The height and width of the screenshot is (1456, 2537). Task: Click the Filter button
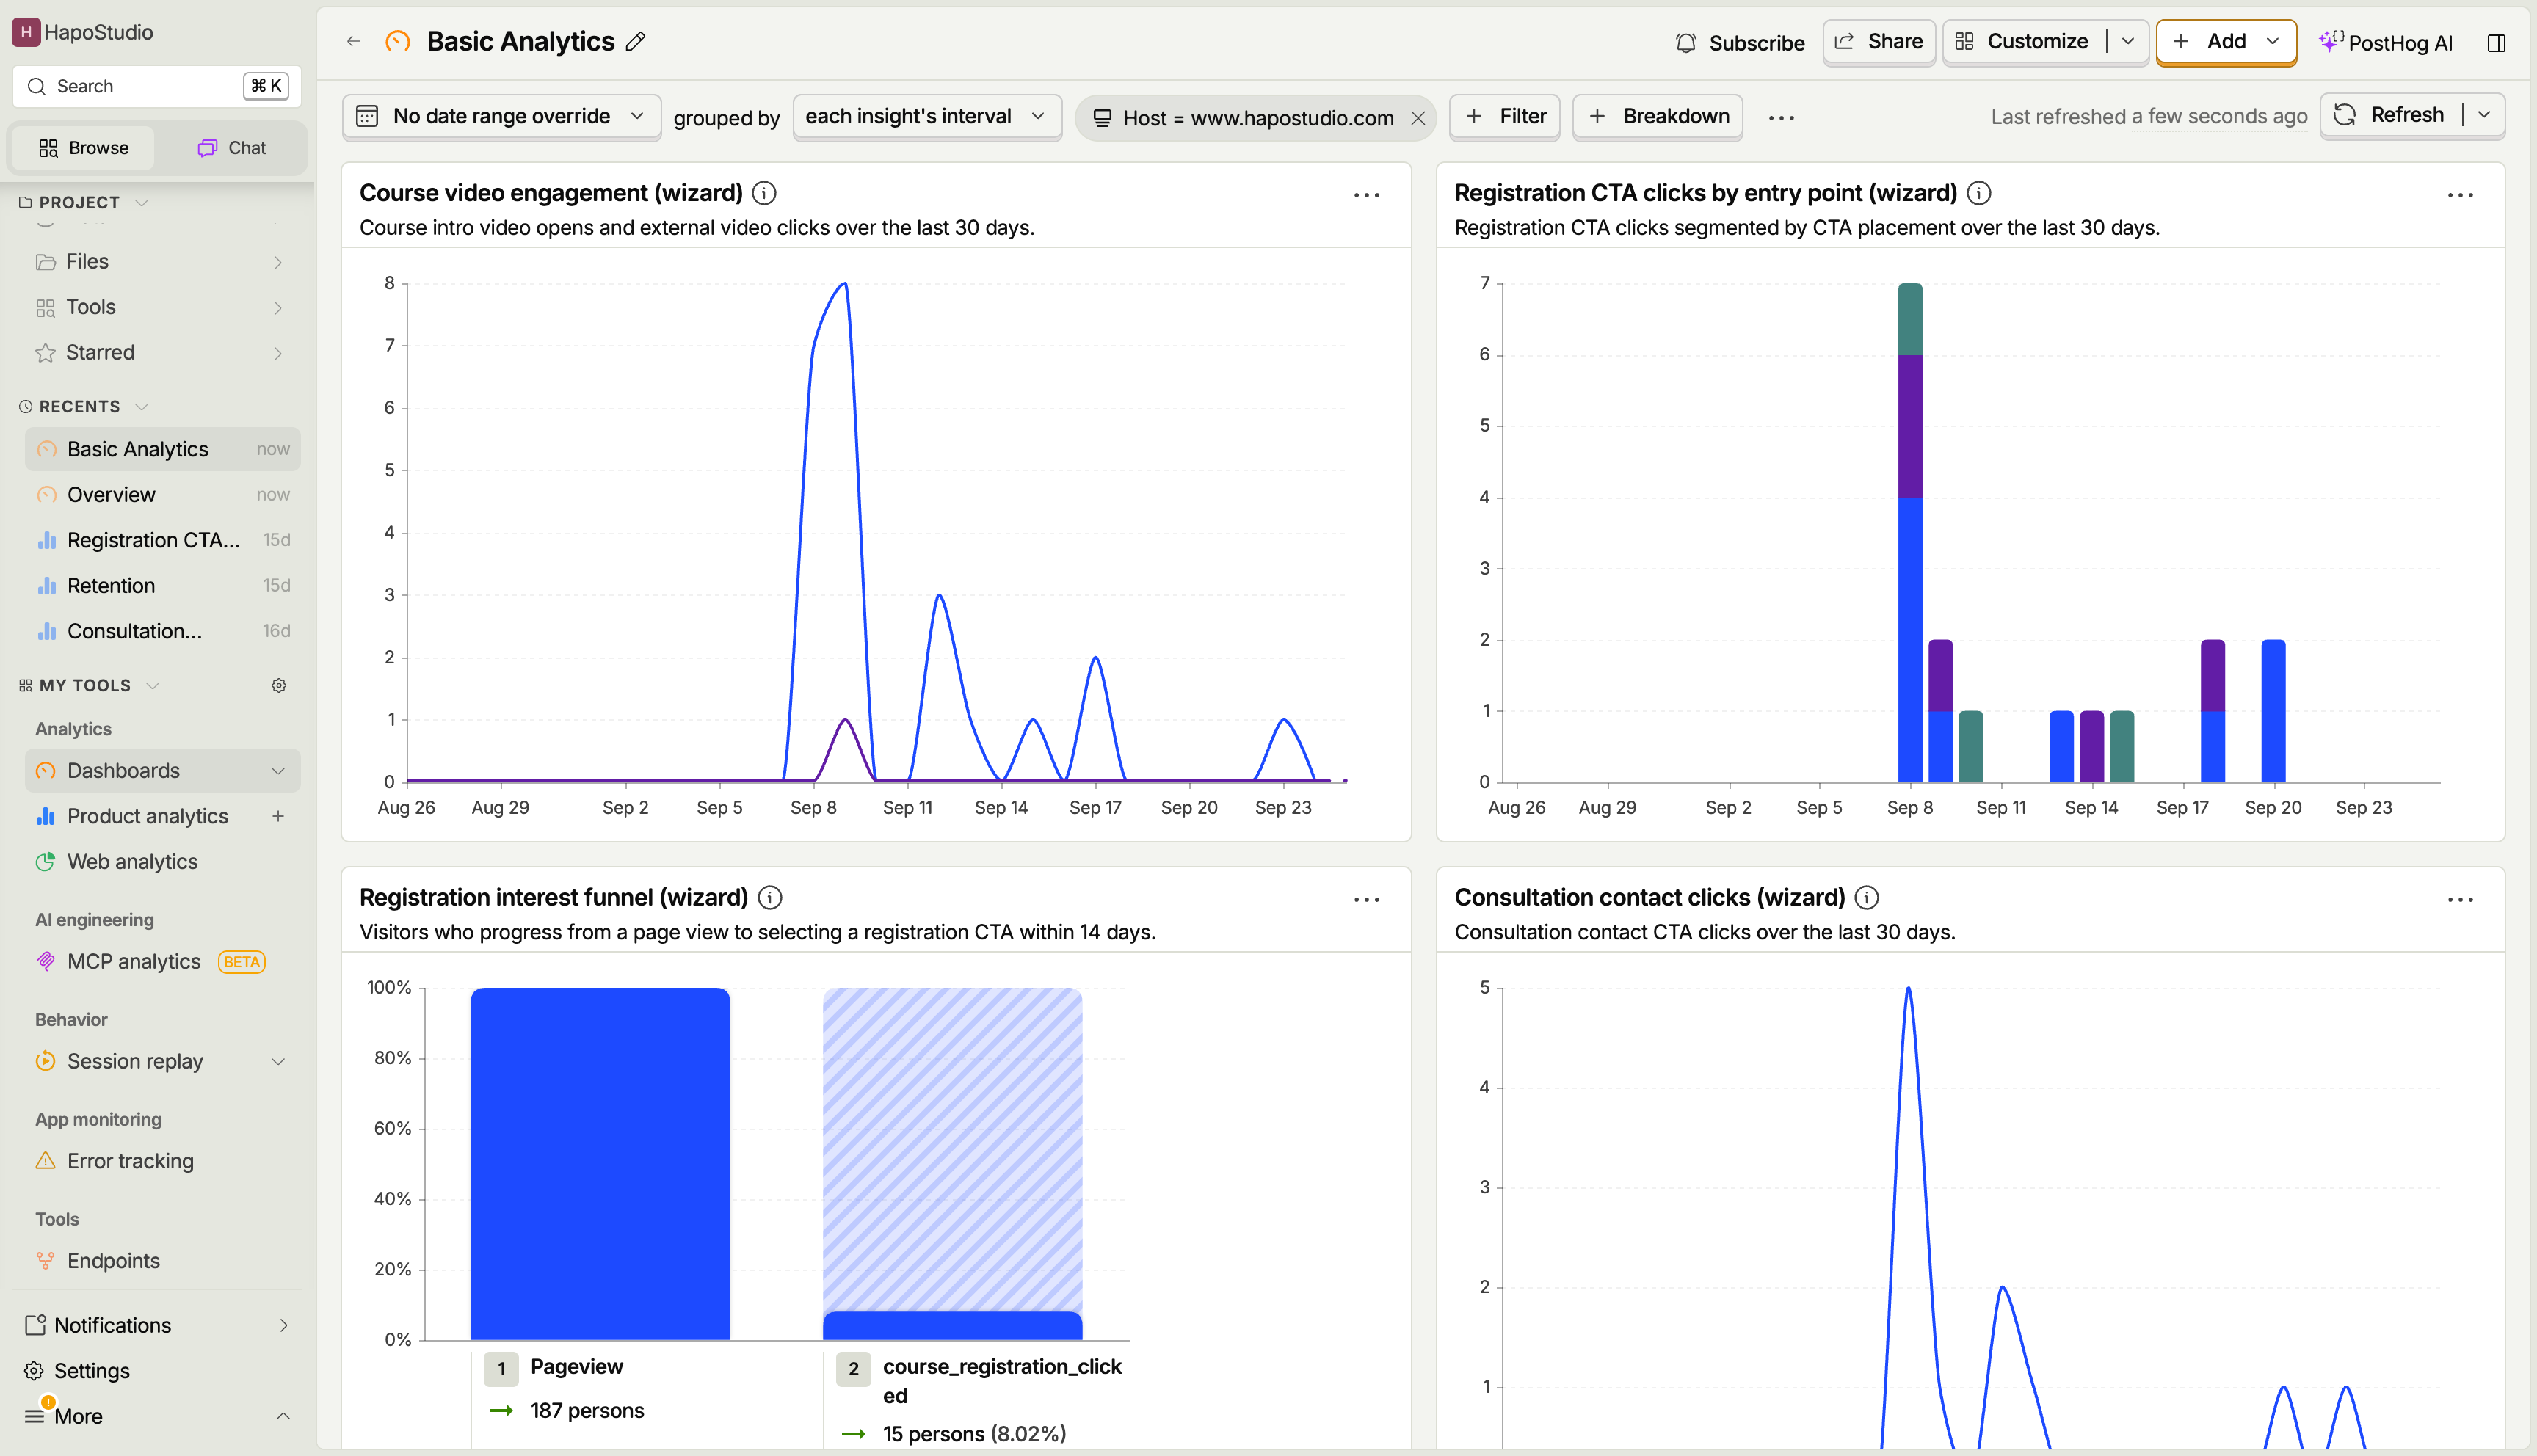[x=1505, y=117]
